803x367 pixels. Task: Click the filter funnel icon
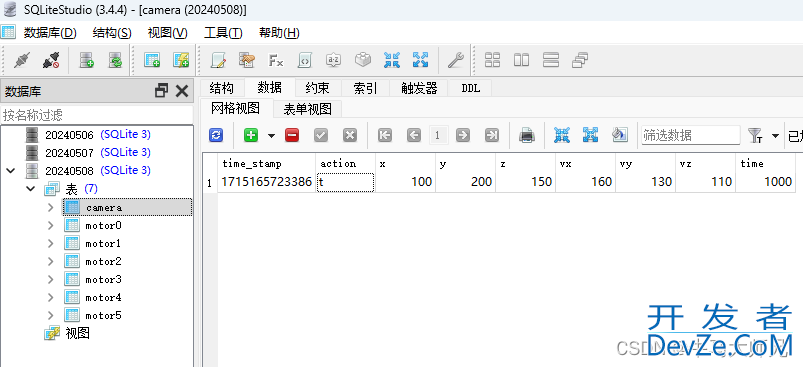pyautogui.click(x=755, y=136)
